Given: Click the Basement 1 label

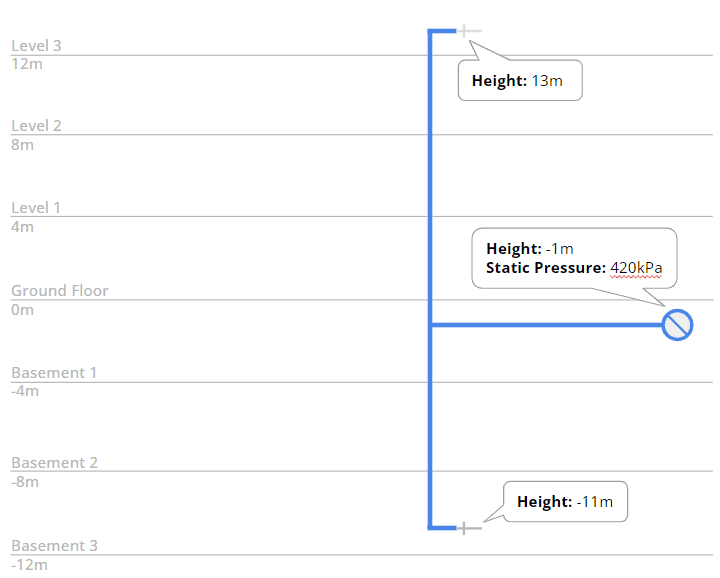Looking at the screenshot, I should tap(54, 373).
